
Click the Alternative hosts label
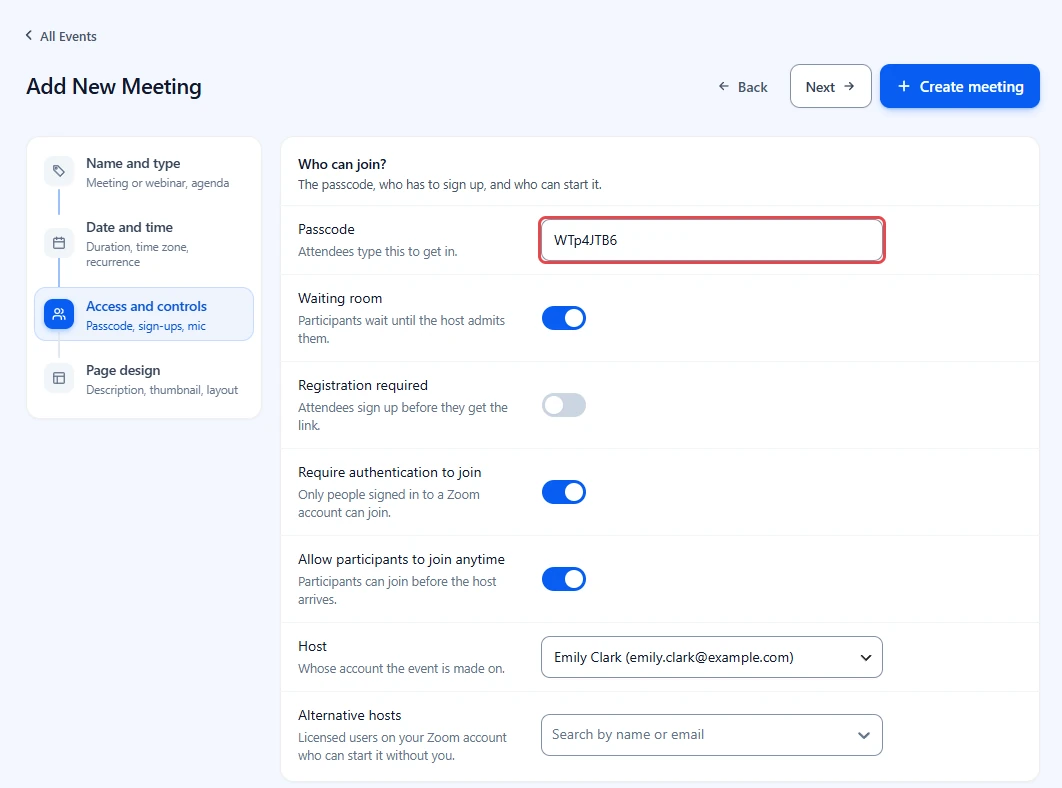coord(349,716)
